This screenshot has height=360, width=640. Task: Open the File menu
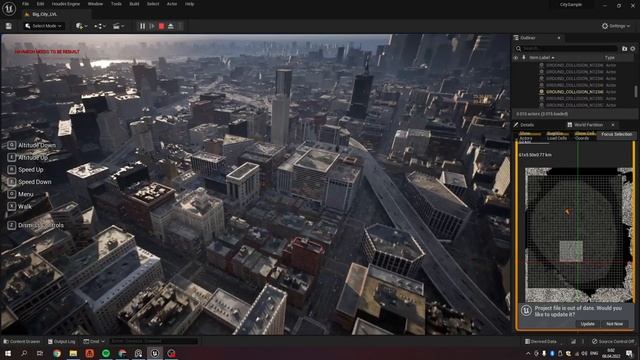point(25,4)
